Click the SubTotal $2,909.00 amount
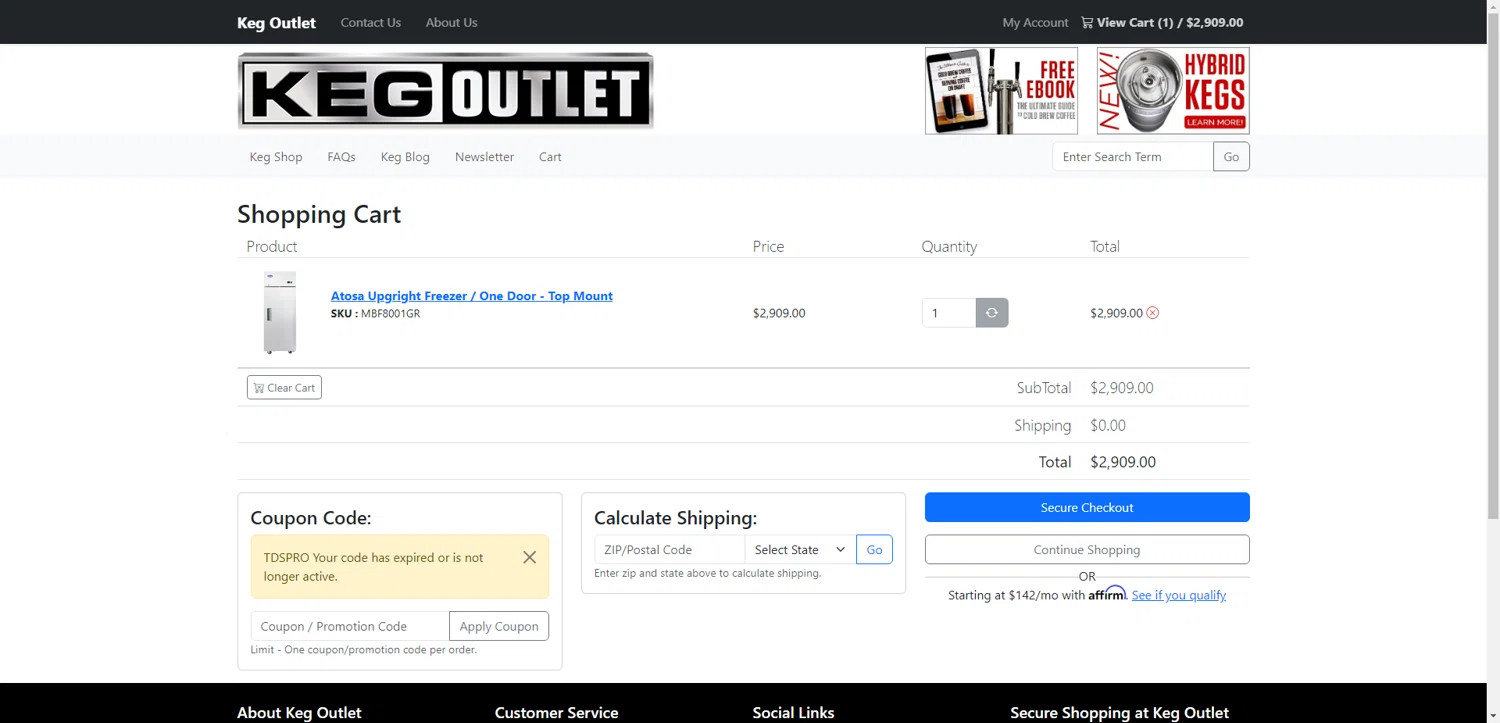1500x723 pixels. point(1122,388)
